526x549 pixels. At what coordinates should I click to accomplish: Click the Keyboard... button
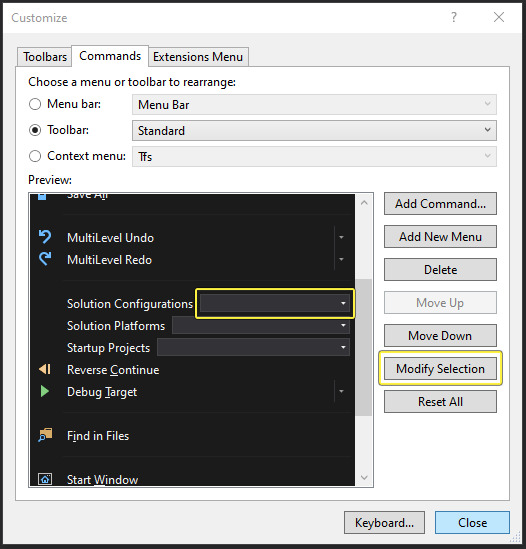(385, 522)
